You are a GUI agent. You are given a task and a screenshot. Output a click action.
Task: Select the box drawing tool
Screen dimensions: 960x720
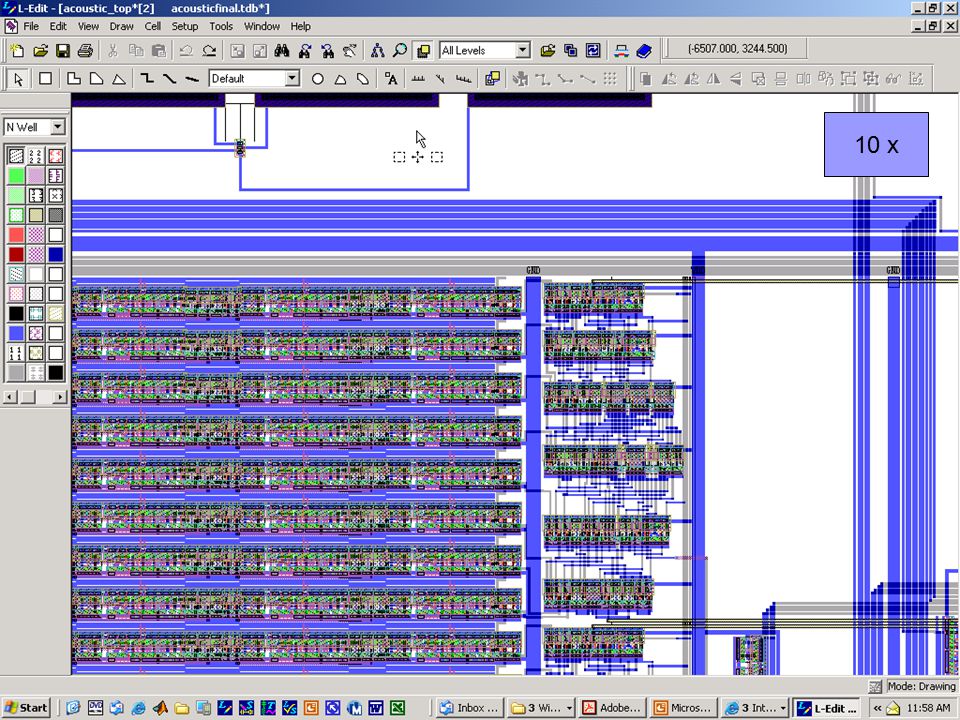point(45,79)
